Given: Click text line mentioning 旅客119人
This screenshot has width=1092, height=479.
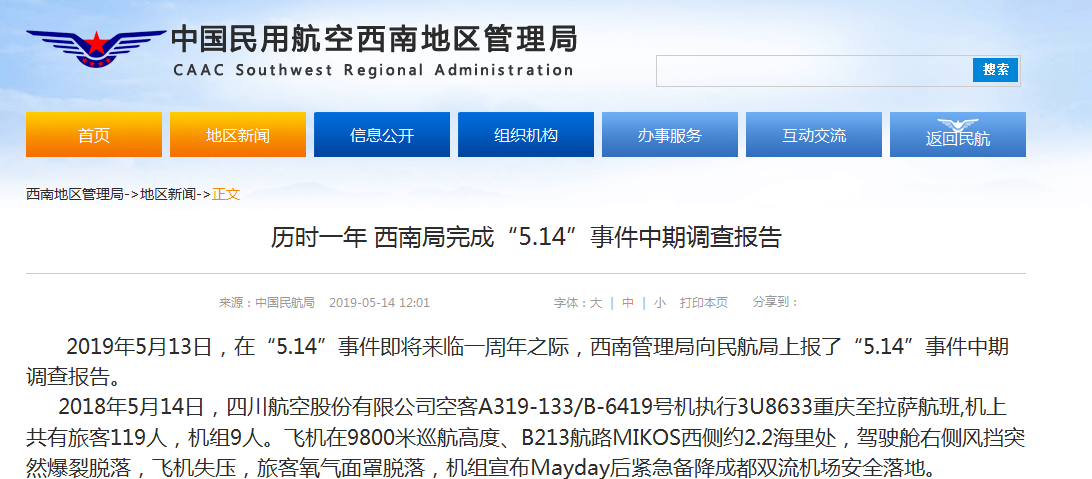Looking at the screenshot, I should tap(526, 437).
